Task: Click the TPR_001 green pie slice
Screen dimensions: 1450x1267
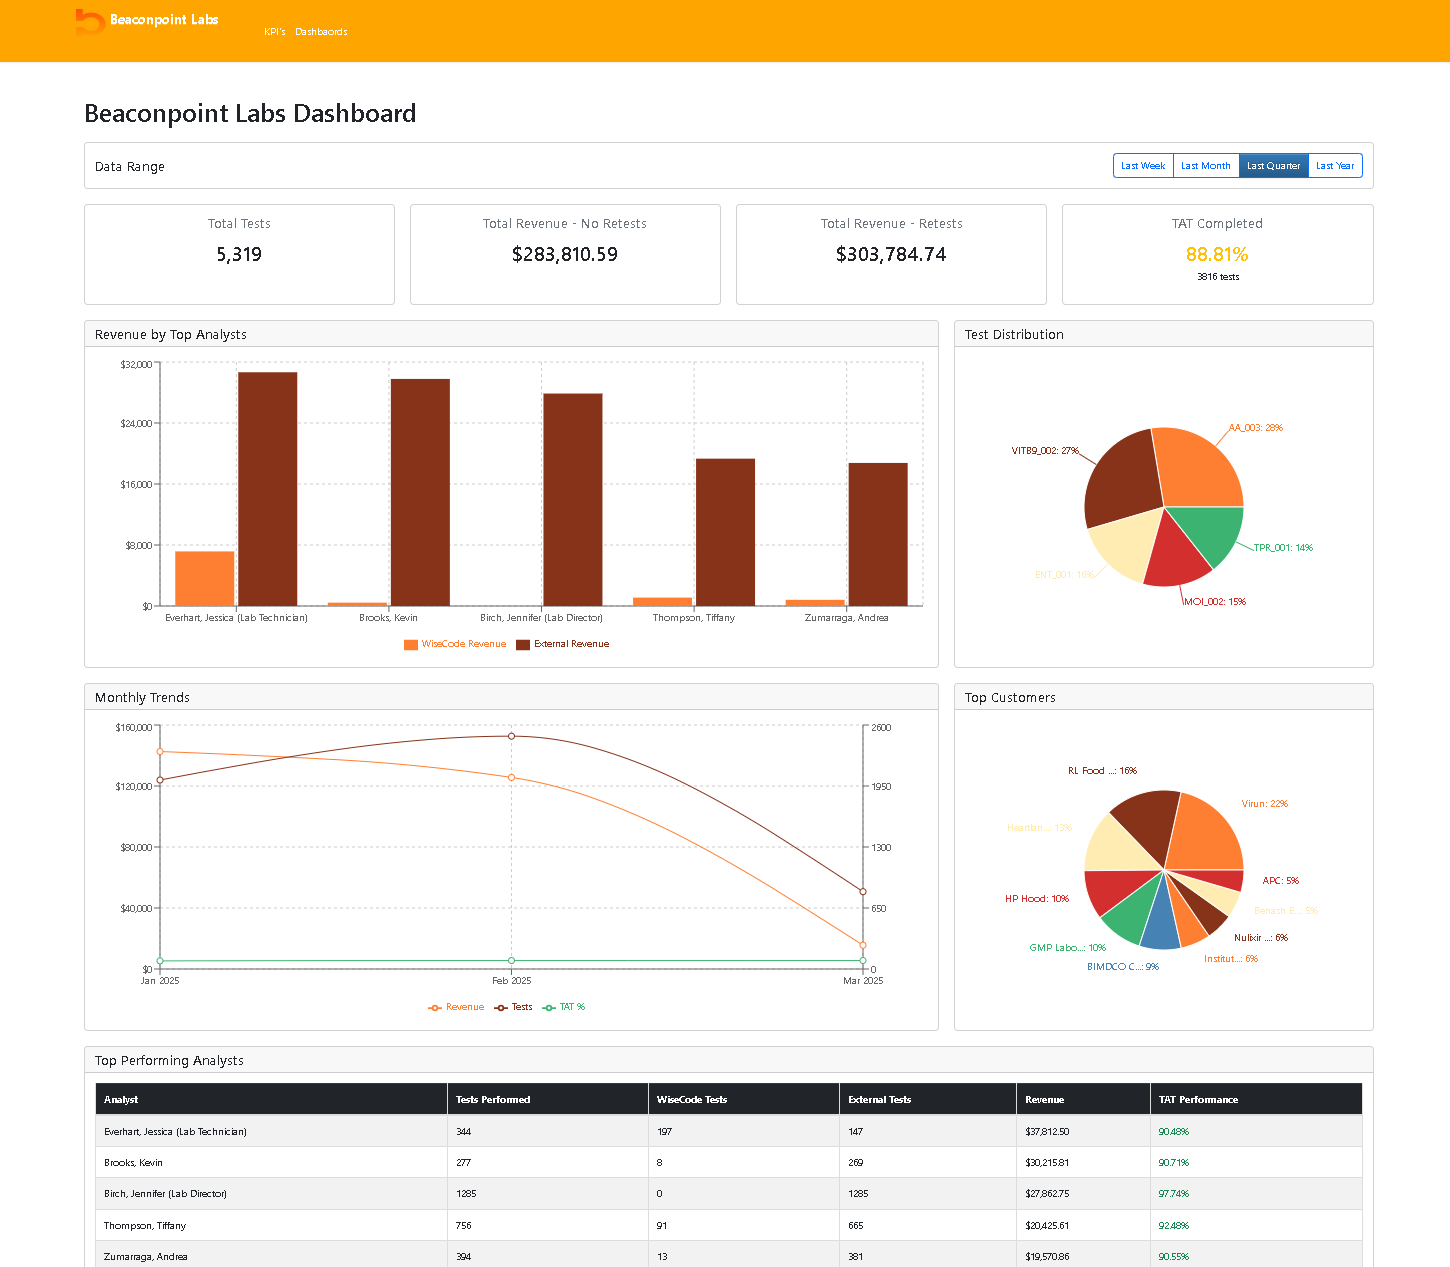Action: point(1211,532)
